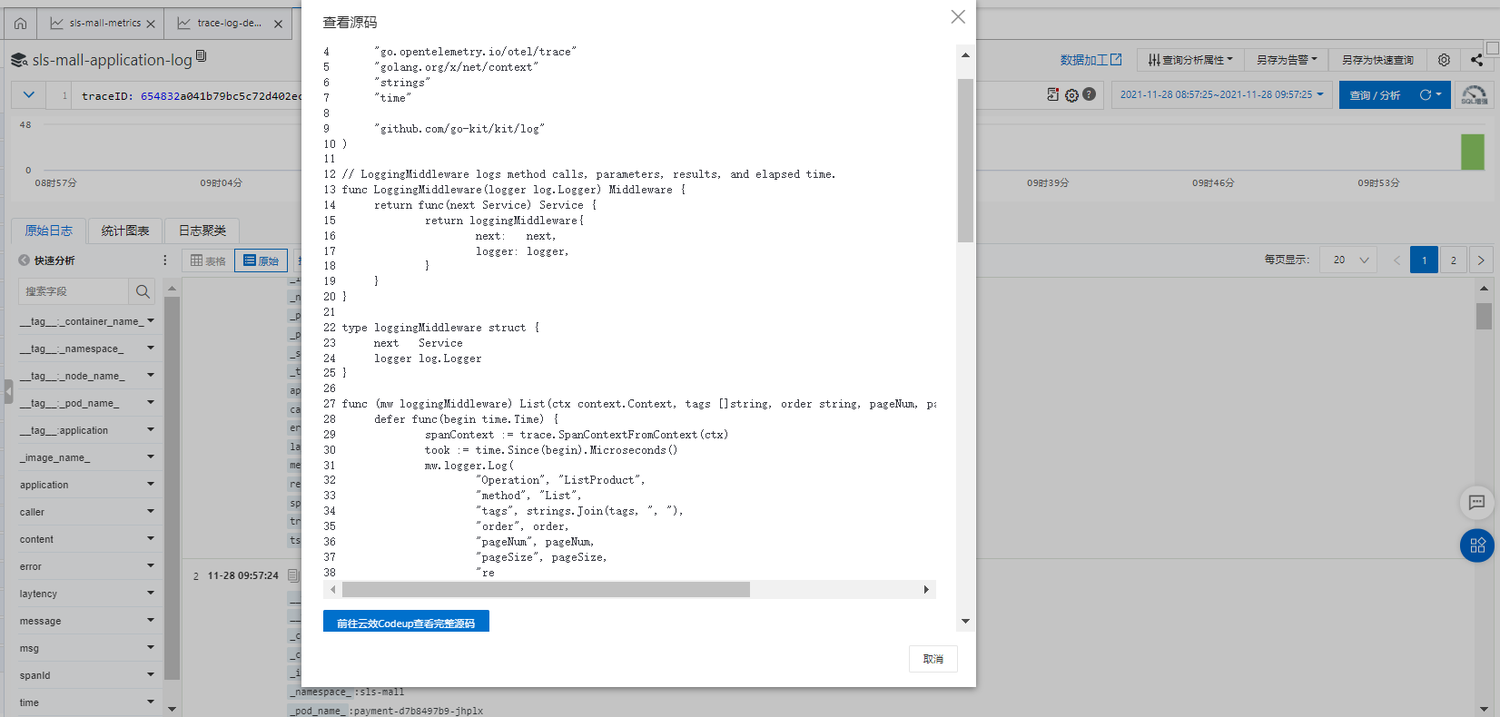Focus the 搜索字段 search input
Viewport: 1500px width, 717px height.
[x=74, y=291]
